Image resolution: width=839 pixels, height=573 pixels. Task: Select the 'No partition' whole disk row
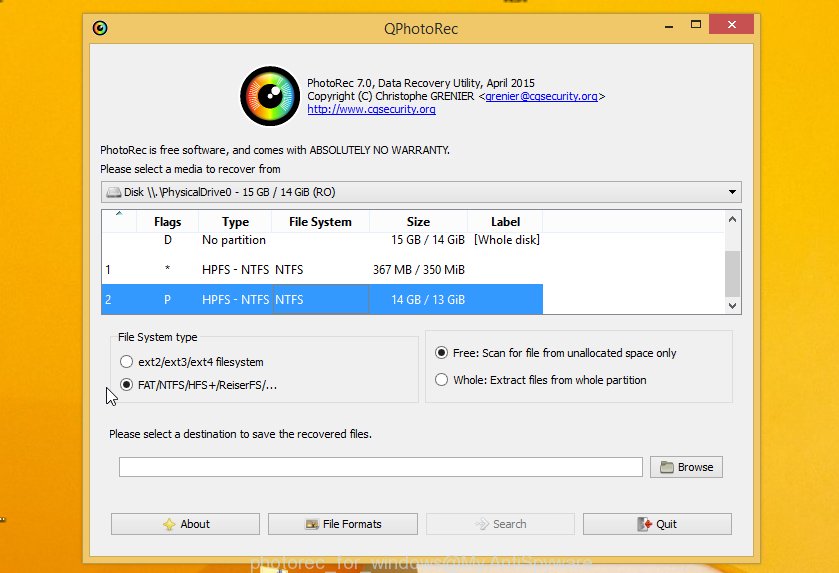322,240
